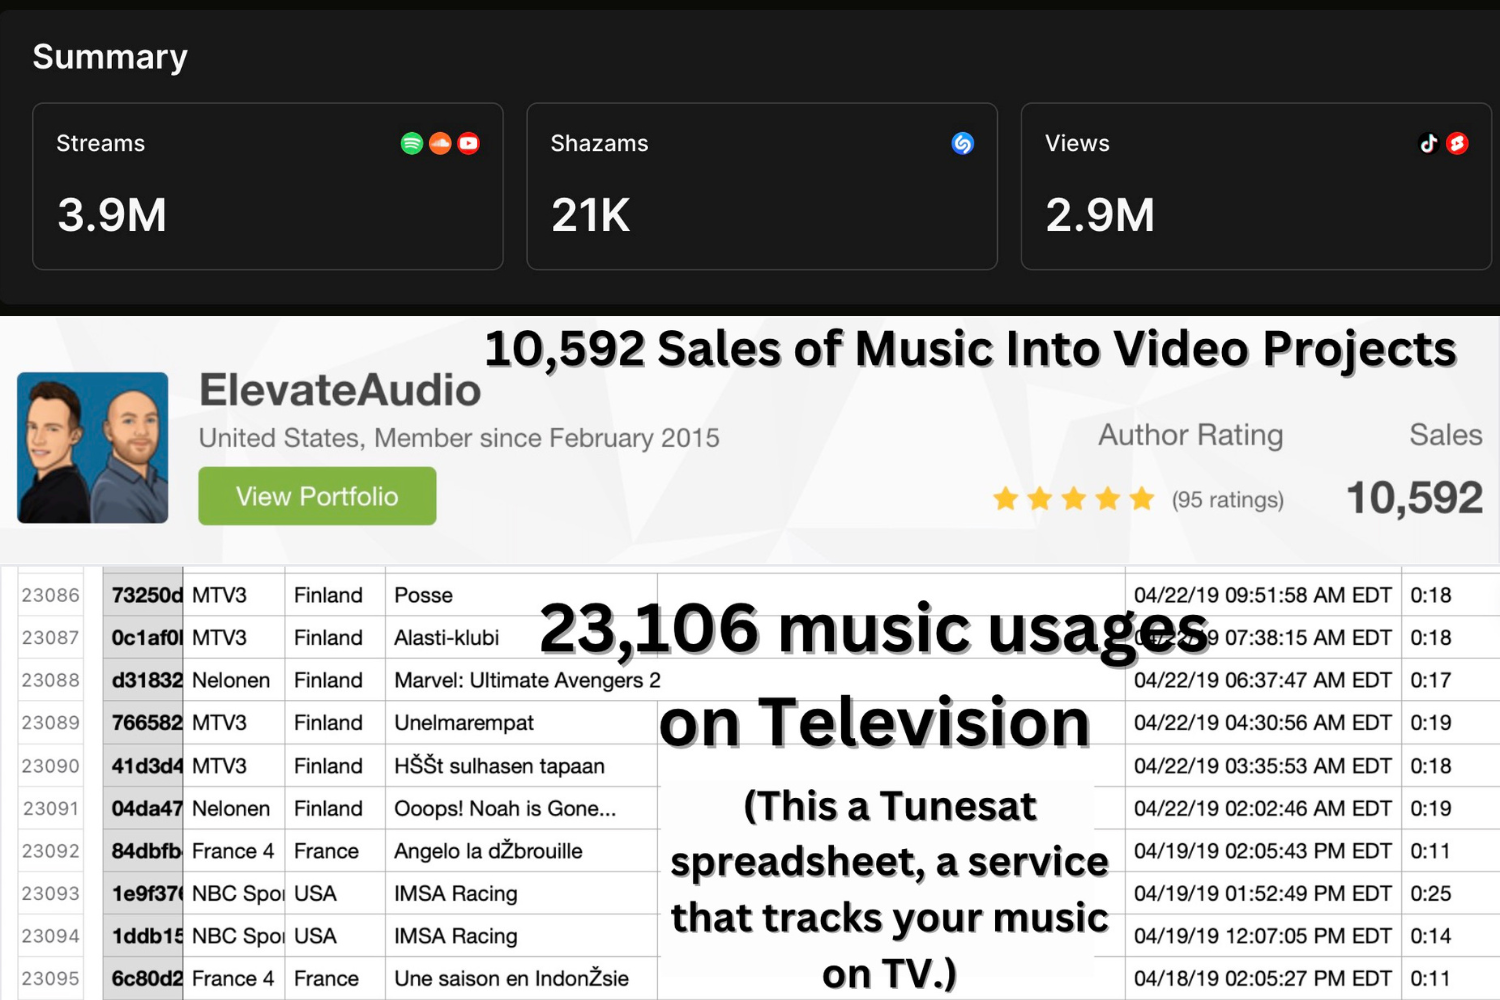This screenshot has width=1500, height=1000.
Task: Select the d31832 ID cell
Action: (x=144, y=680)
